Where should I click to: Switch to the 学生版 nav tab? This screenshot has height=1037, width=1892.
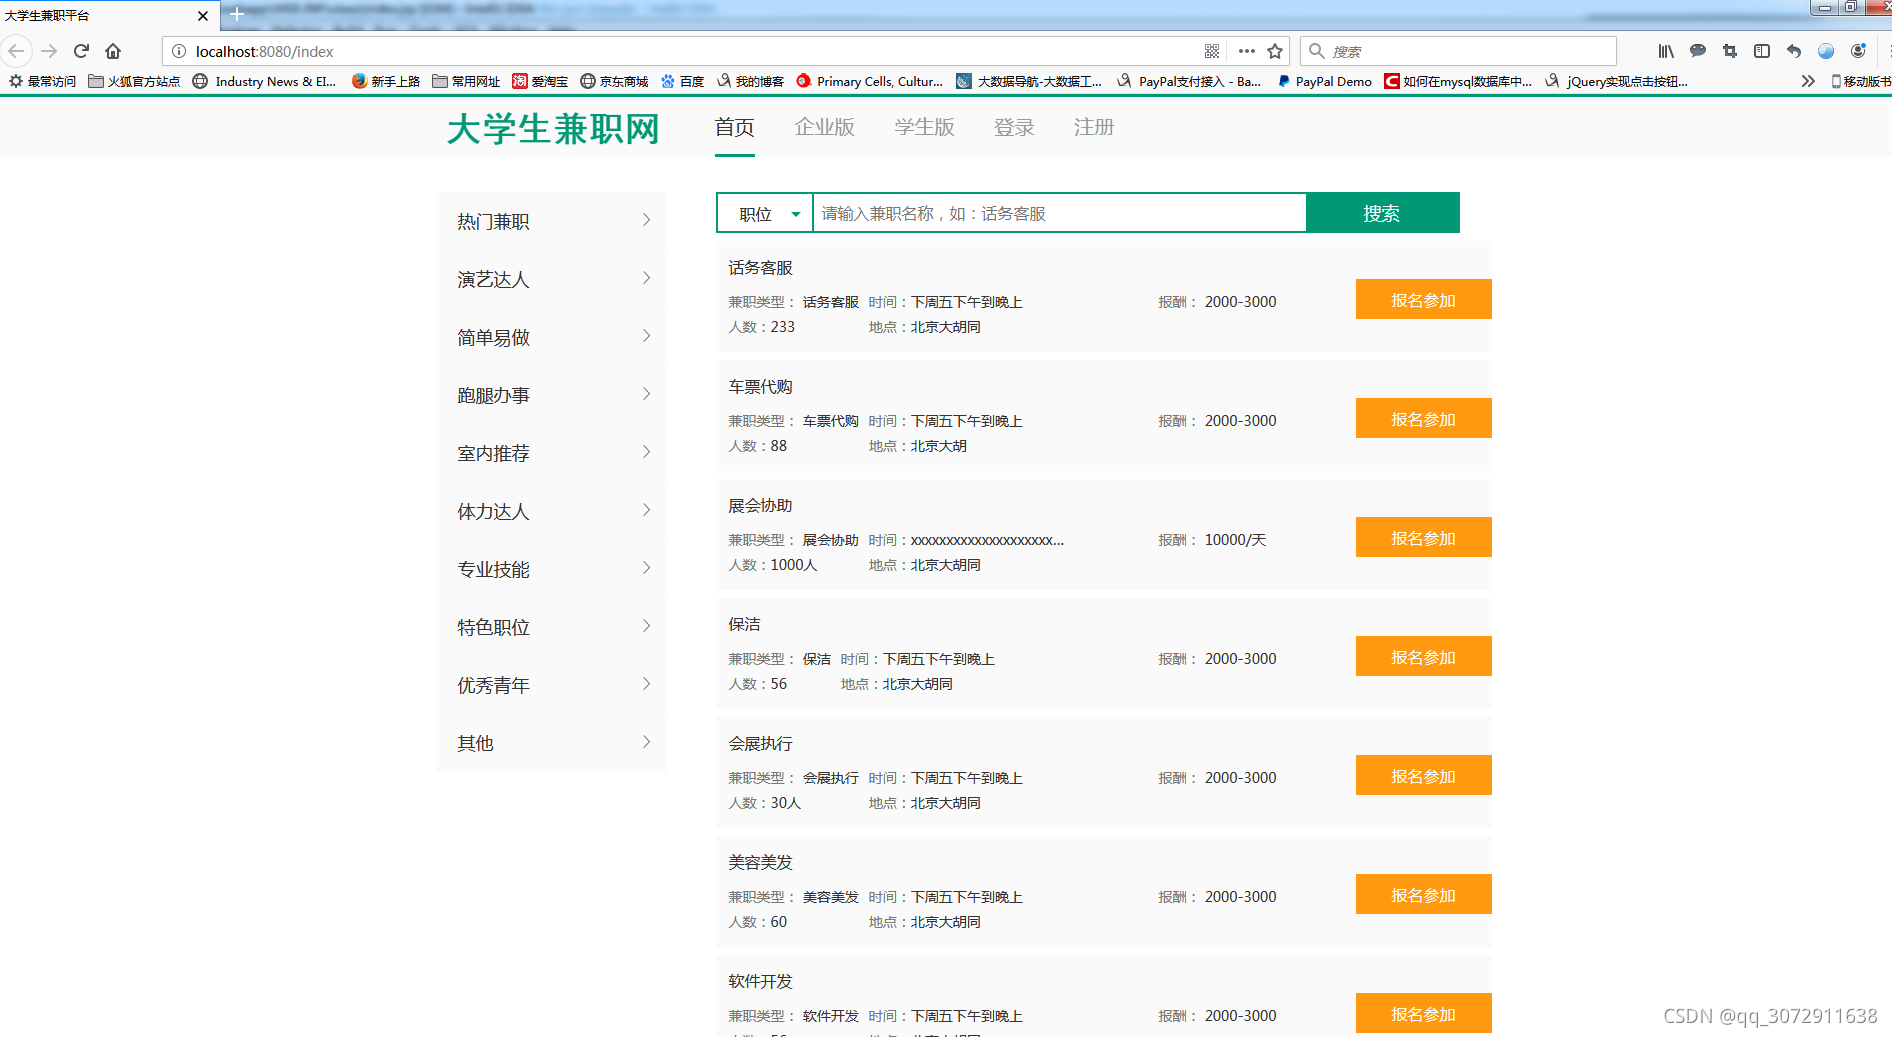[924, 127]
